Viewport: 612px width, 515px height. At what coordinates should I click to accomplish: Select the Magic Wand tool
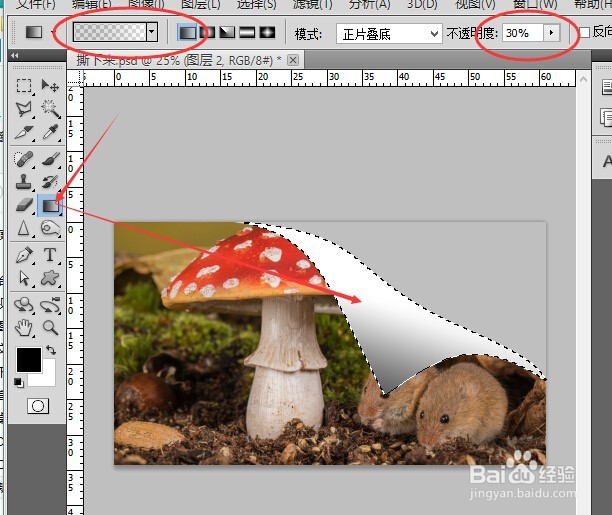(51, 109)
